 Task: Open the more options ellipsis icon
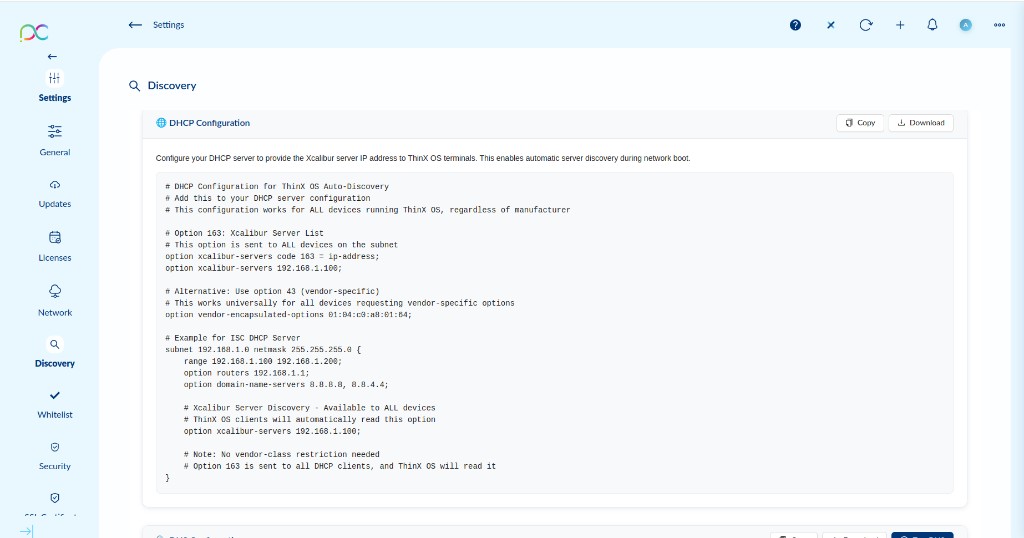click(999, 25)
